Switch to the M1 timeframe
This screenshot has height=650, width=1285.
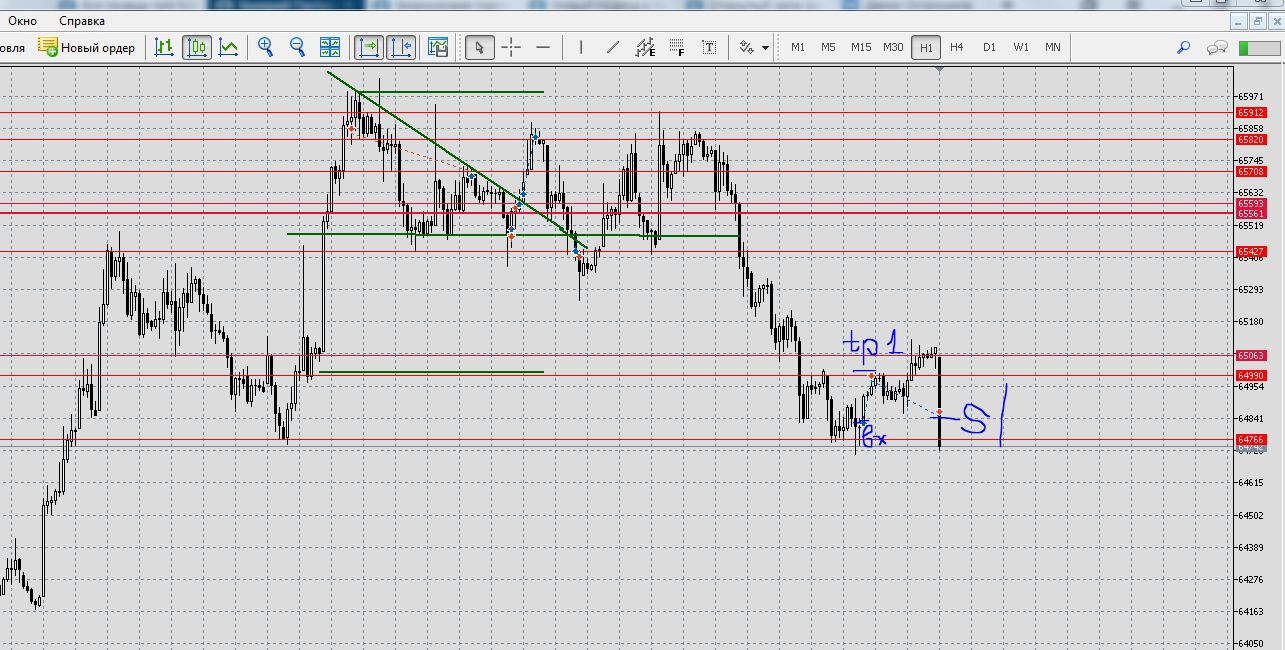click(x=798, y=47)
